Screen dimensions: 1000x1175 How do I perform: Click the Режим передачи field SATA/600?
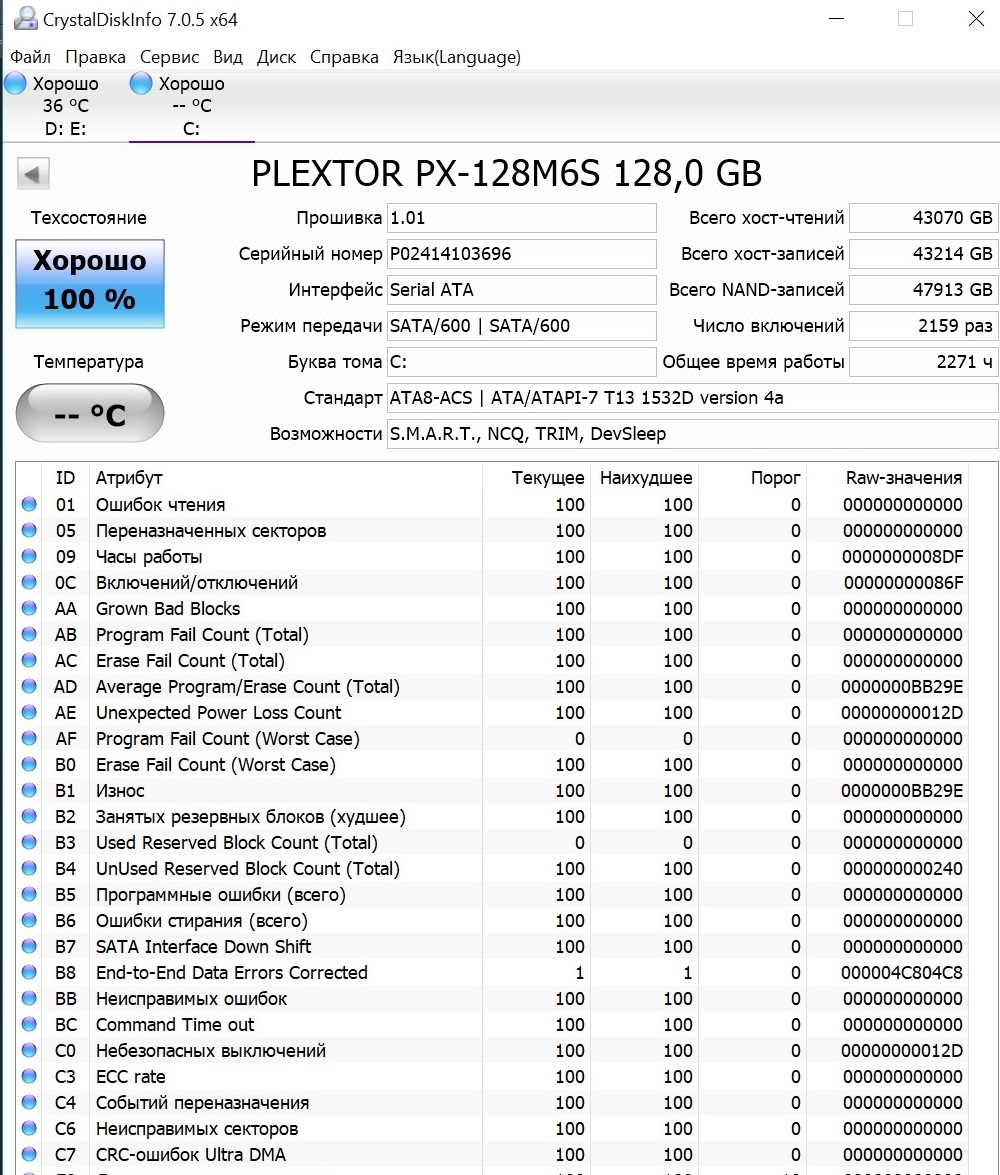(522, 326)
